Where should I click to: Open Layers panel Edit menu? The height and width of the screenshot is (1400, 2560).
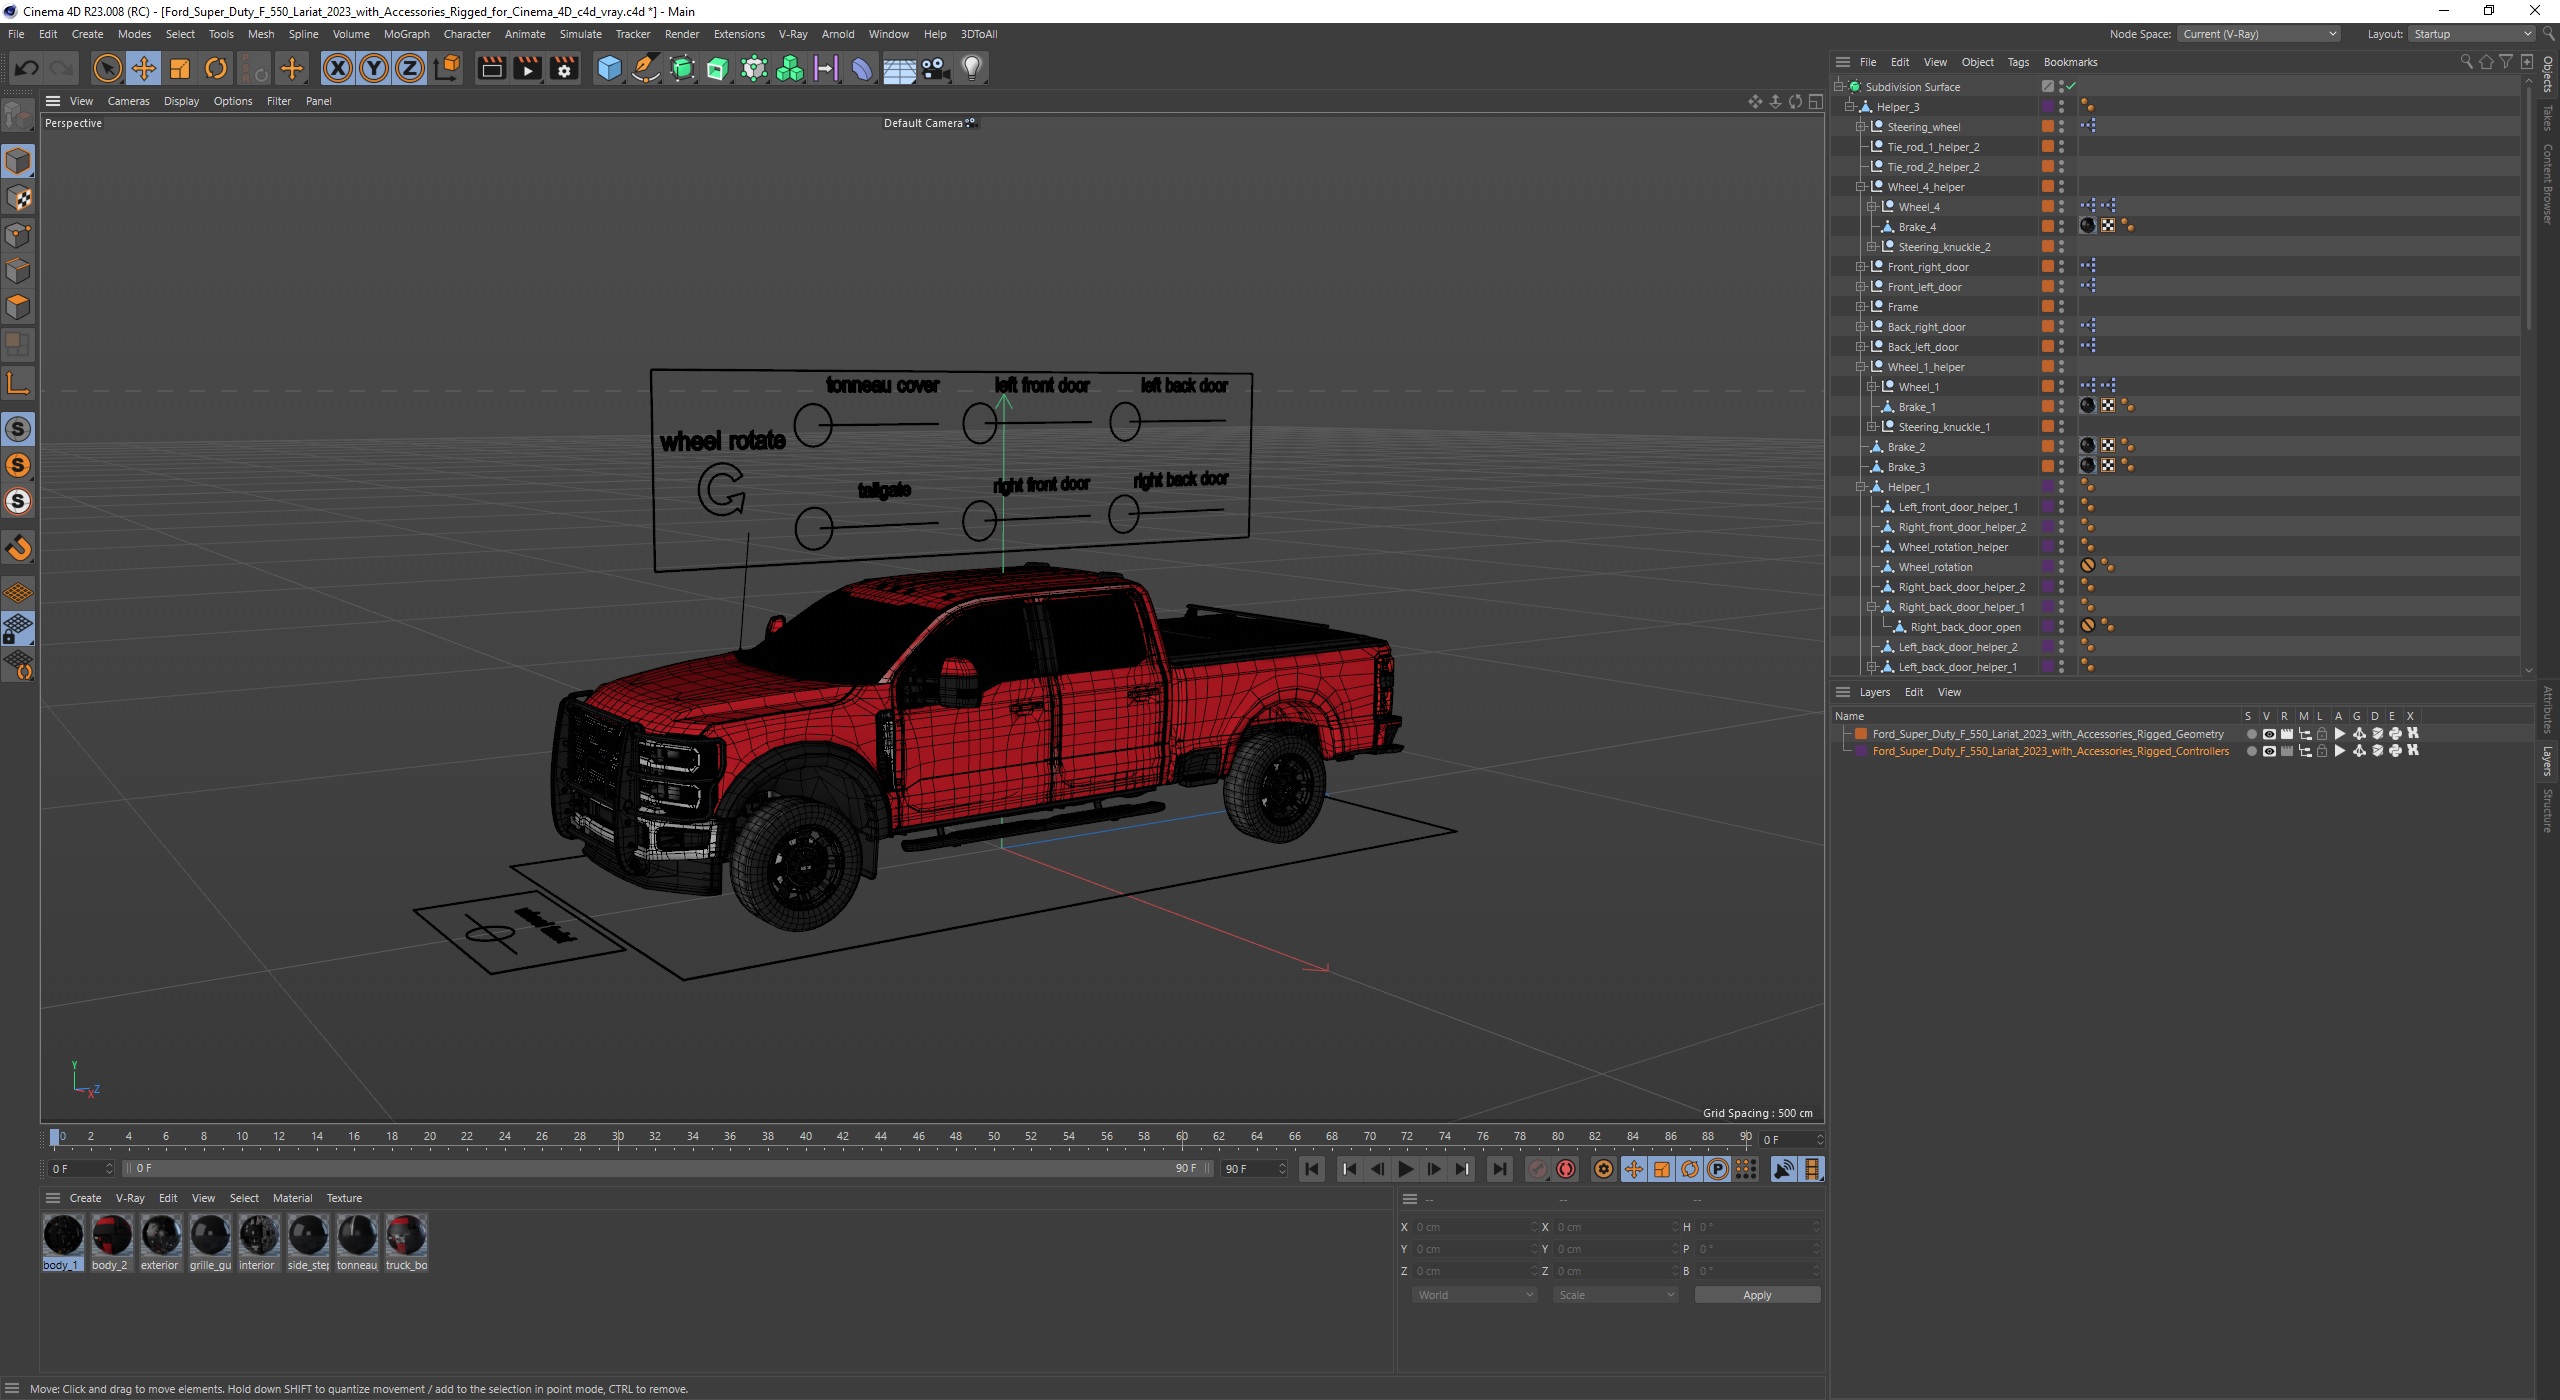1913,692
